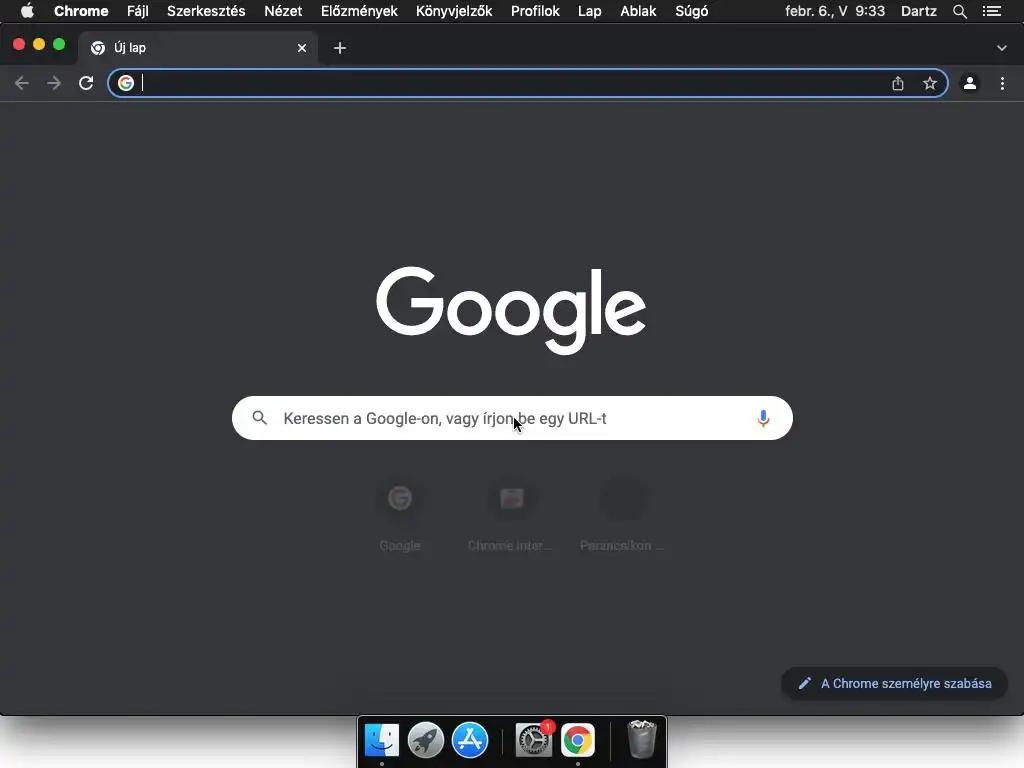Screen dimensions: 1024x768
Task: Open the Nézet menu
Action: coord(283,11)
